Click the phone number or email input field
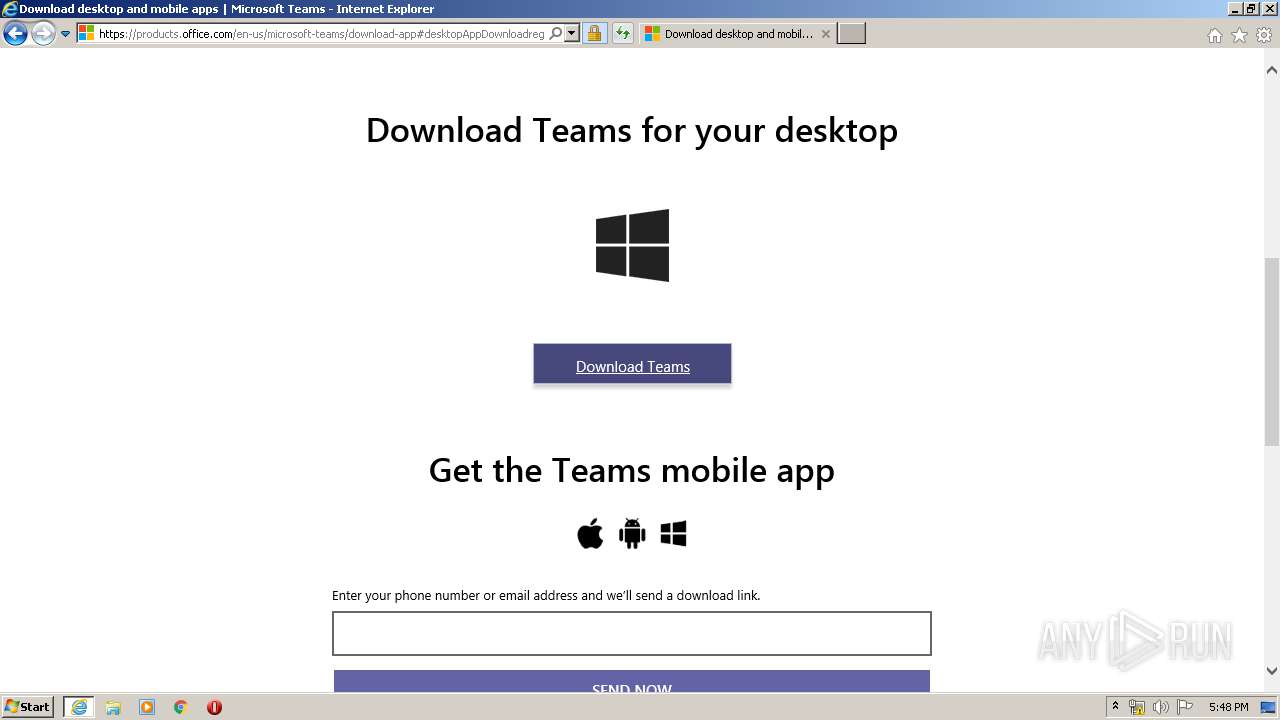 [631, 633]
